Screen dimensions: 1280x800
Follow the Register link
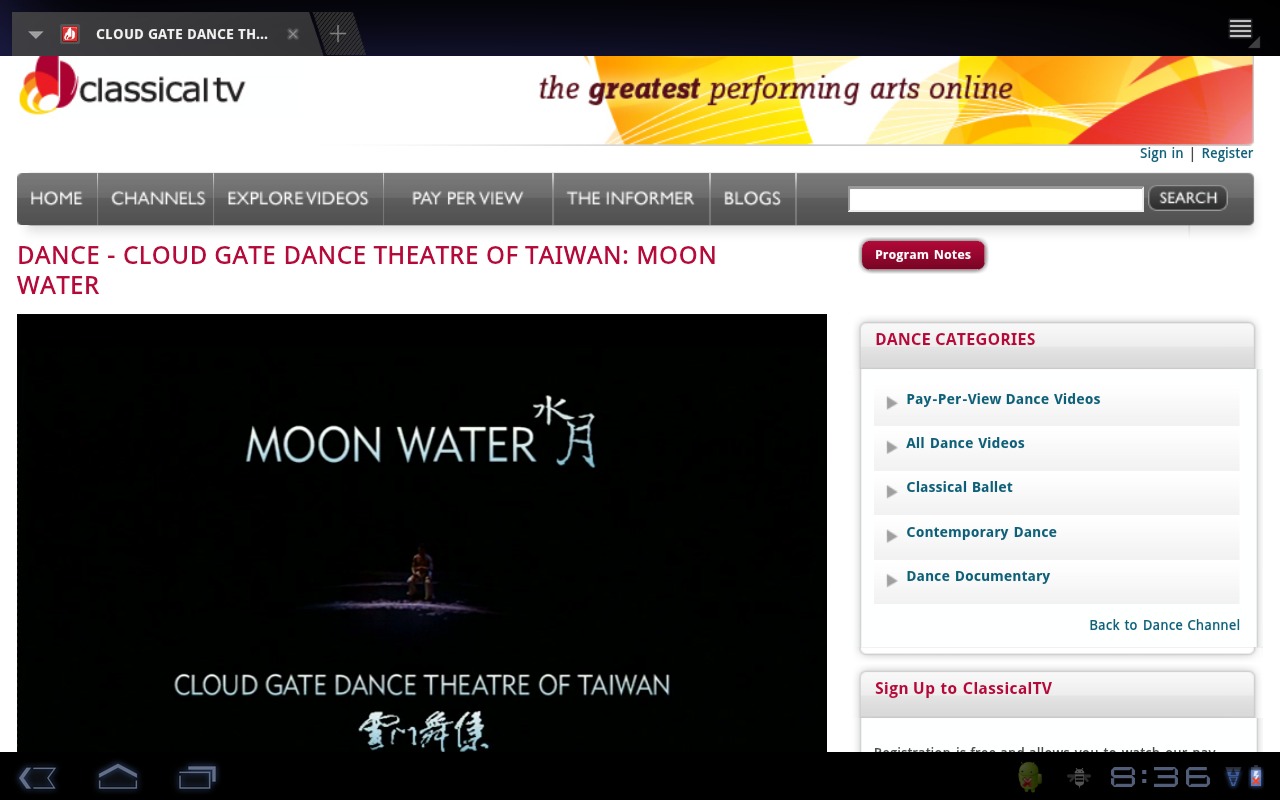click(x=1227, y=153)
